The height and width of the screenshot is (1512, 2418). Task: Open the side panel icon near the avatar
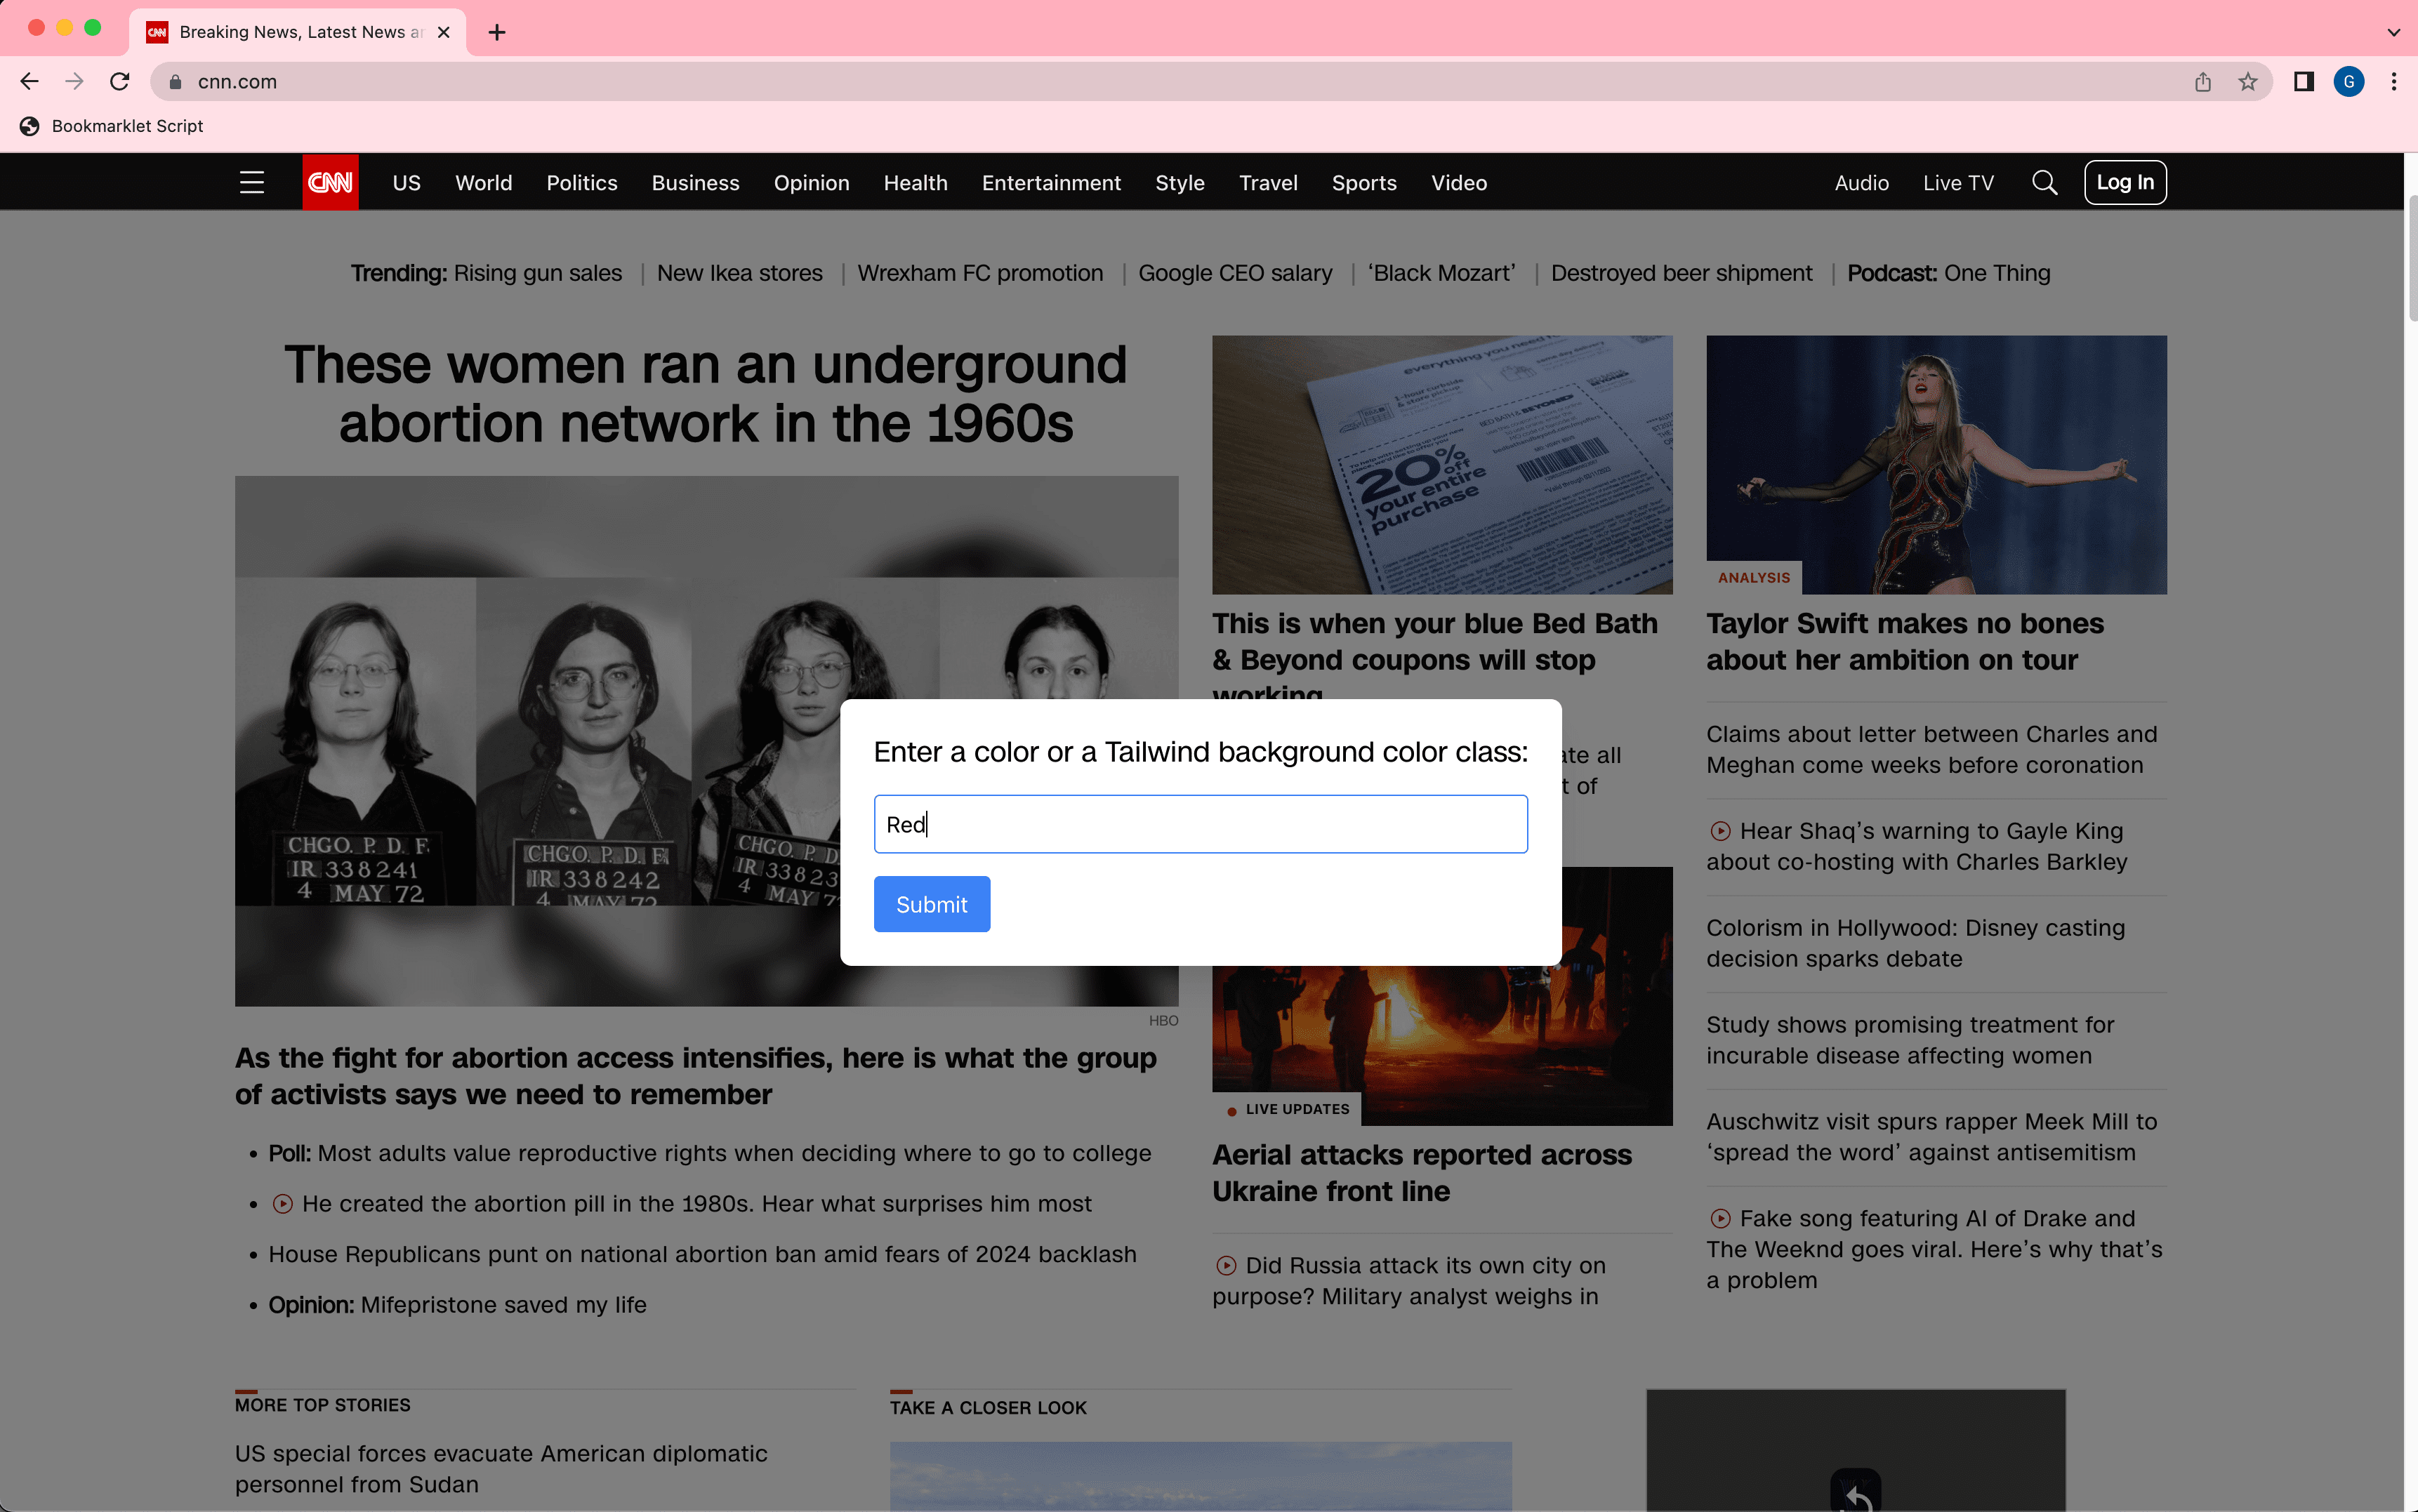2303,81
